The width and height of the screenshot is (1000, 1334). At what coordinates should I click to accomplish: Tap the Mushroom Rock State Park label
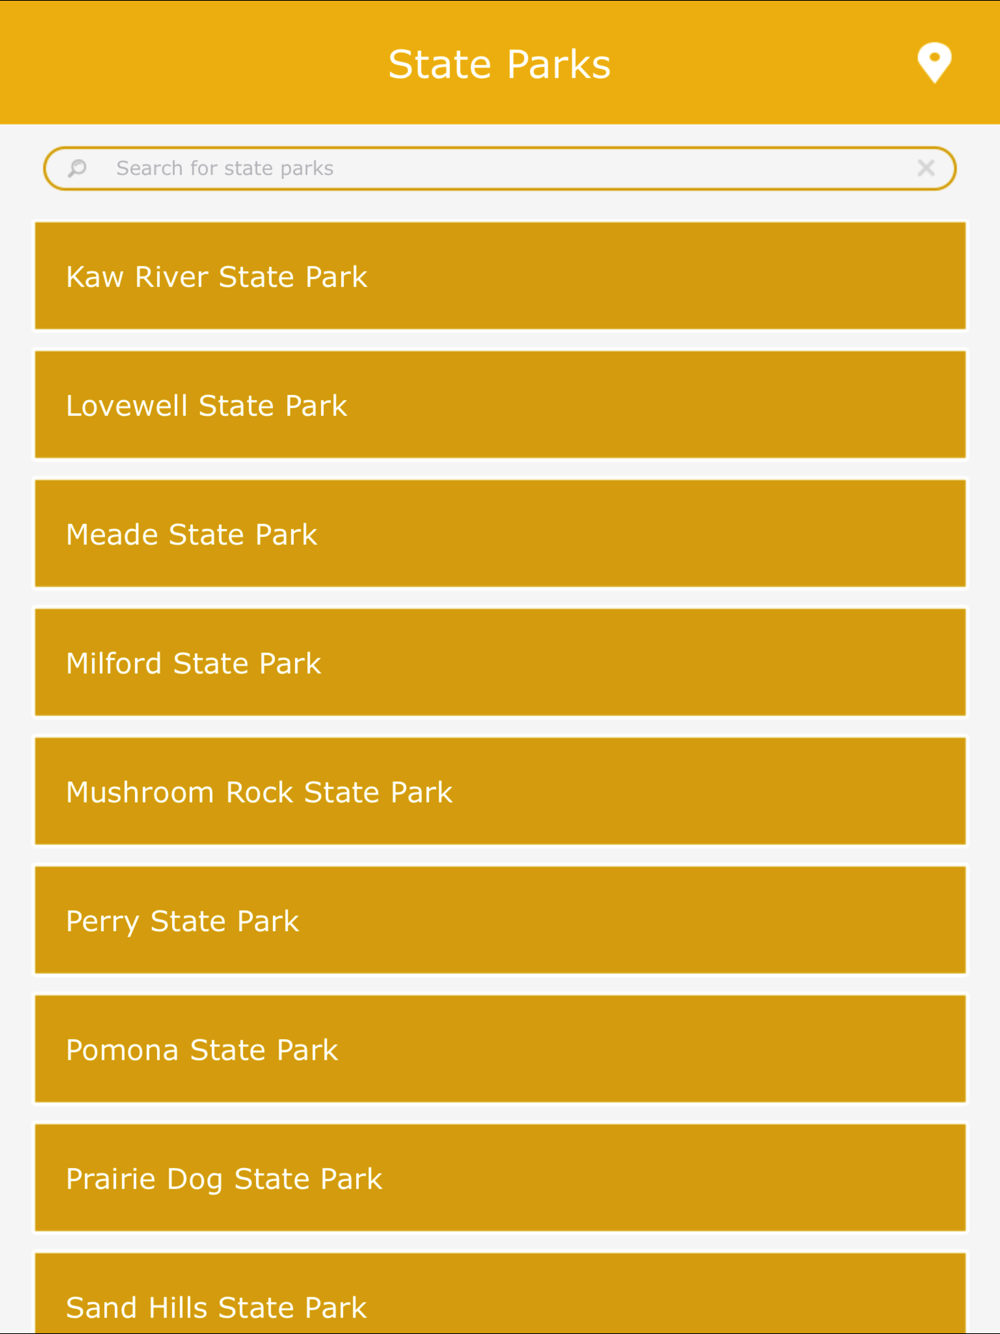259,793
